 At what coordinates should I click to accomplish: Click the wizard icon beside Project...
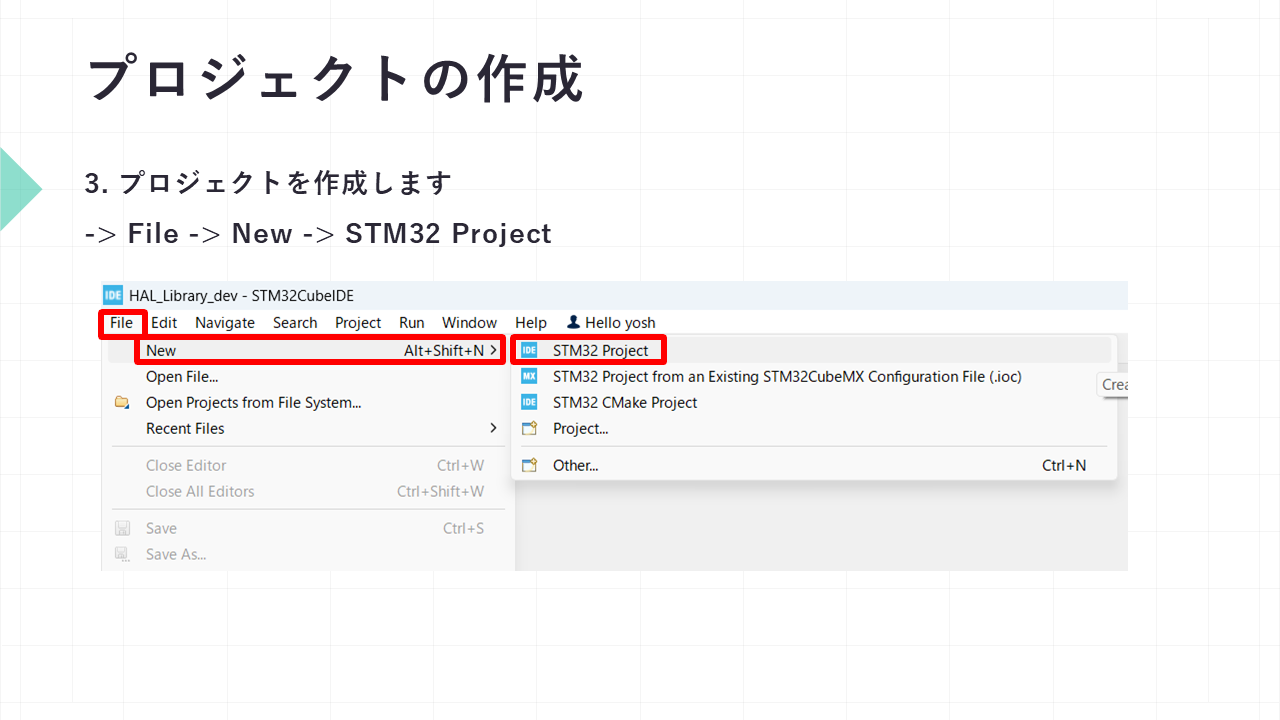click(530, 428)
